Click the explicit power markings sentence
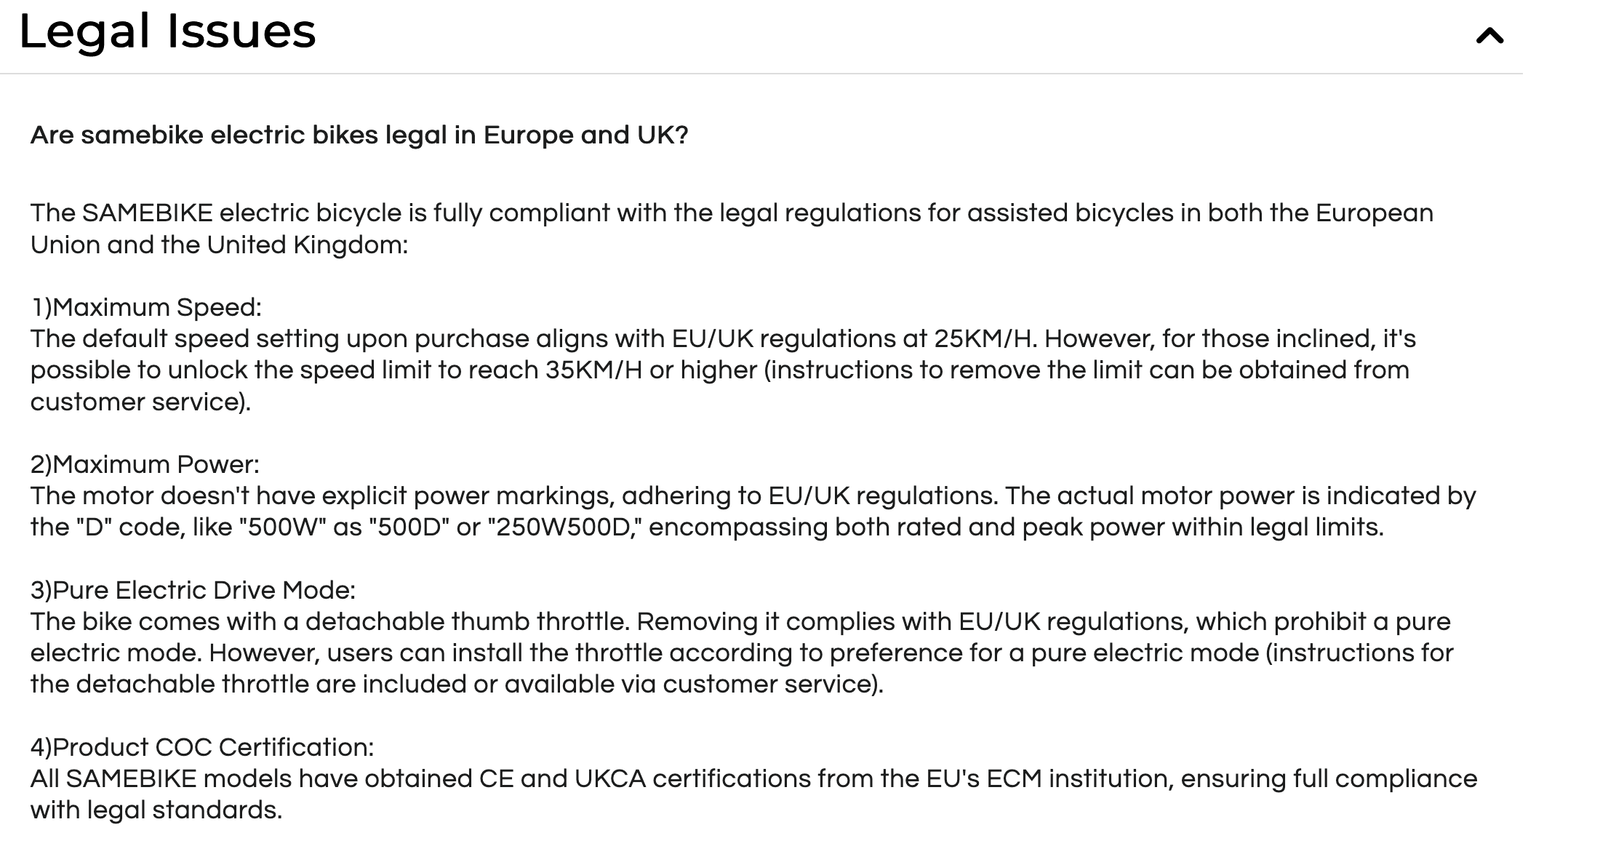 [513, 496]
